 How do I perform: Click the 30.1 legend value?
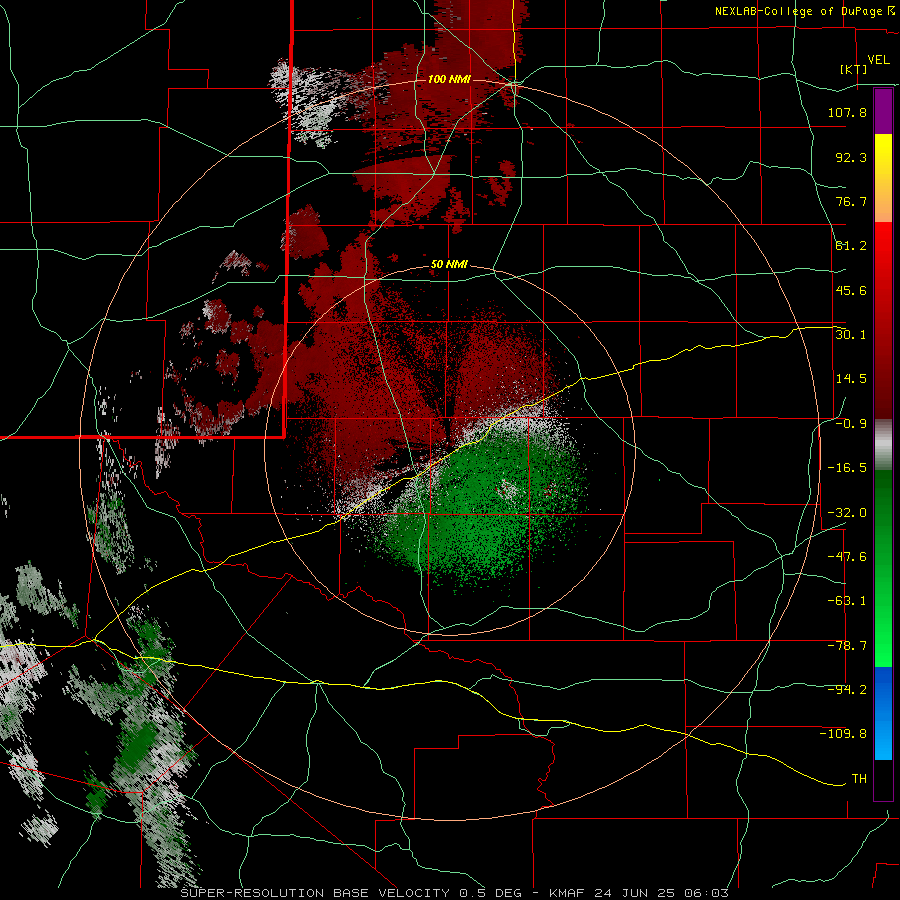click(x=851, y=335)
